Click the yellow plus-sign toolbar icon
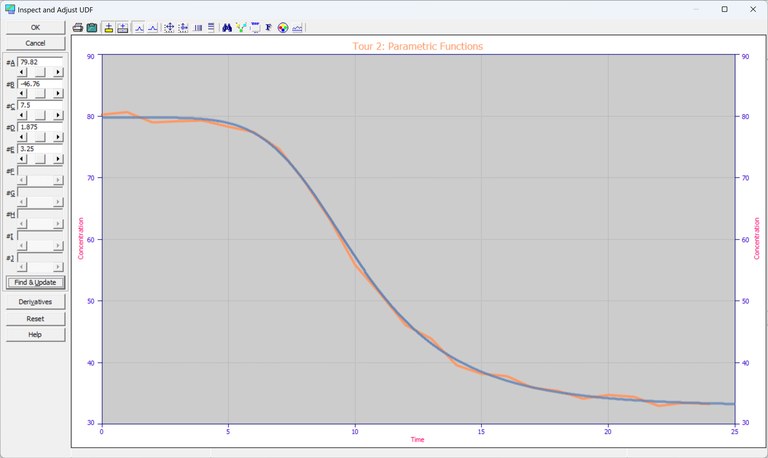 109,28
